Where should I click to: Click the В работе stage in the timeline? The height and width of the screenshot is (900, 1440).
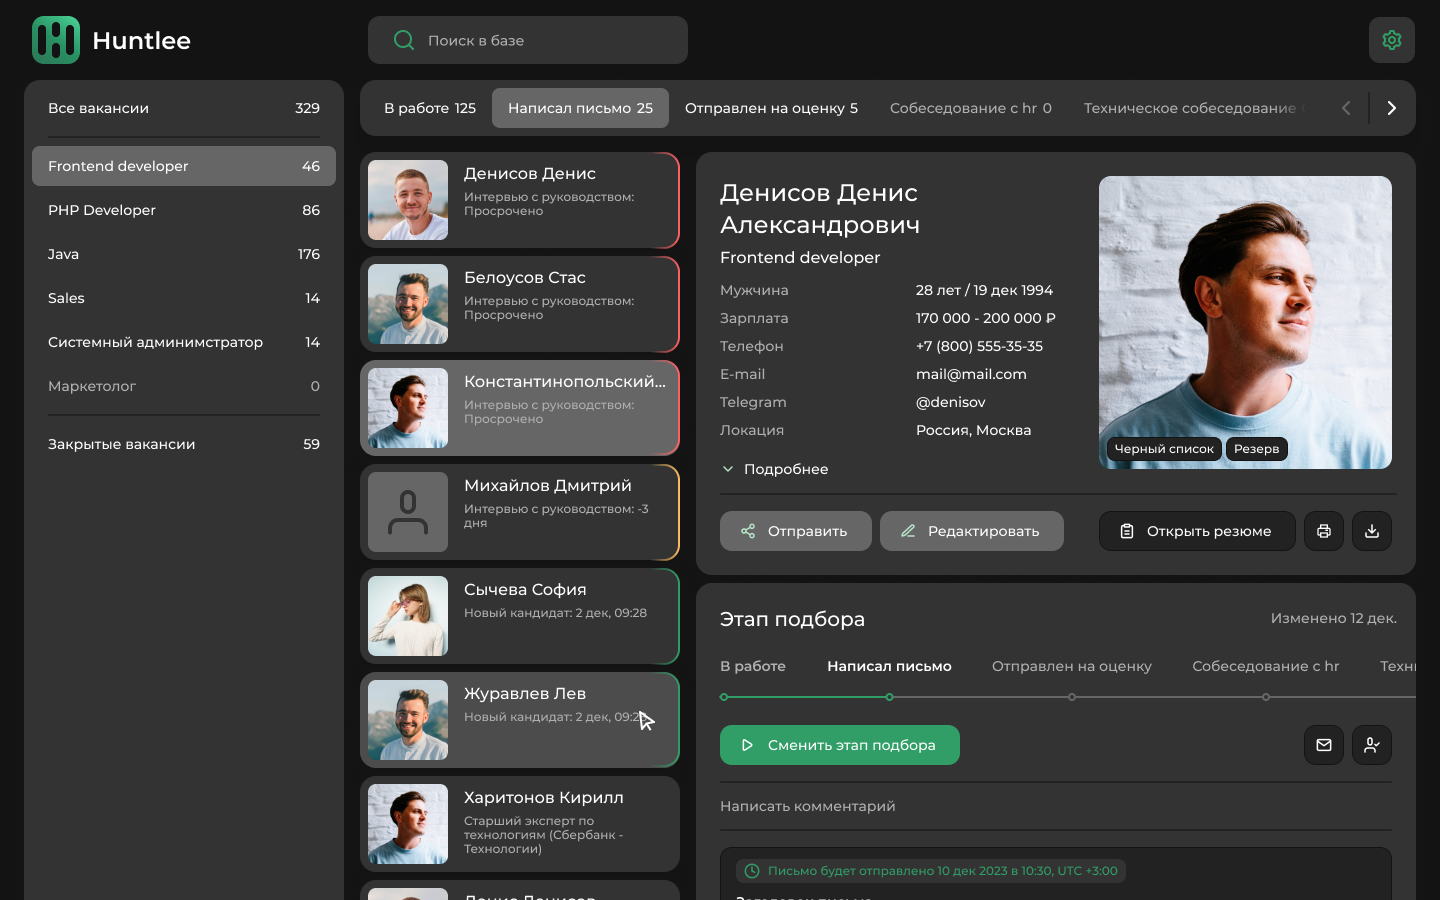click(753, 666)
